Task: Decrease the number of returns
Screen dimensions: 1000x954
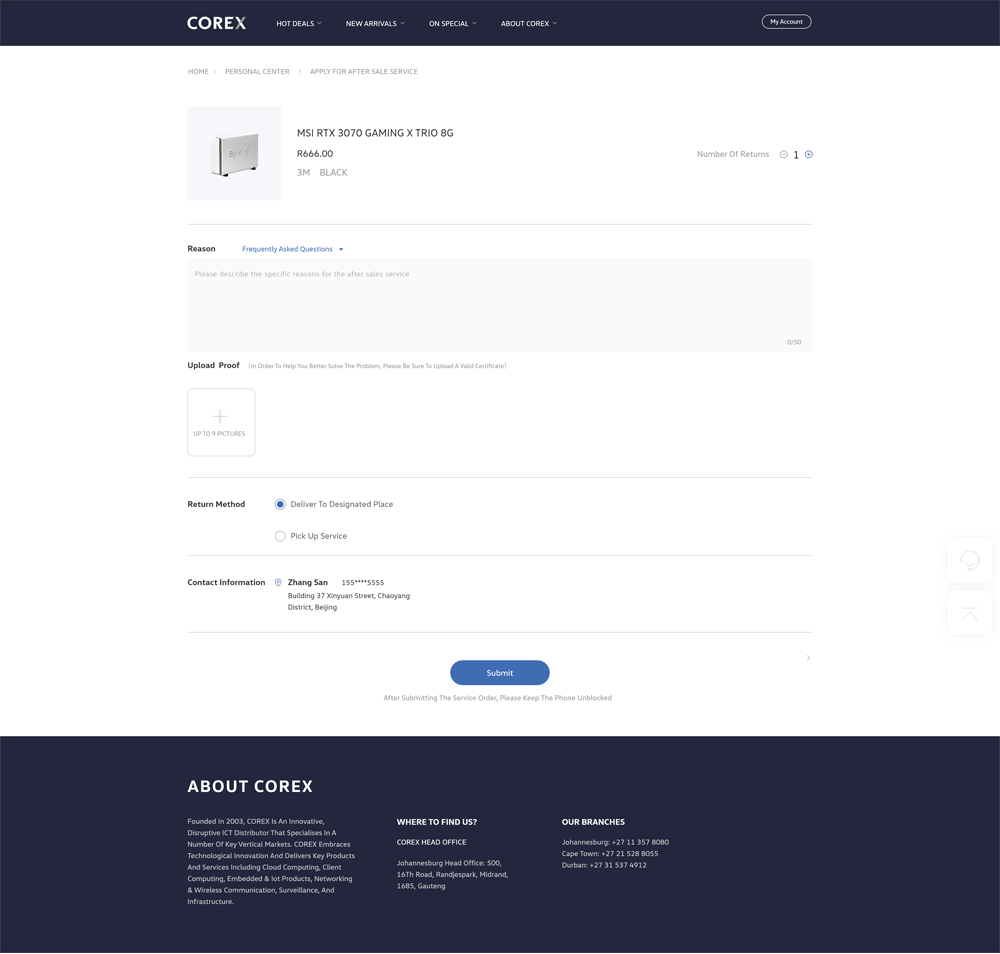Action: pyautogui.click(x=783, y=154)
